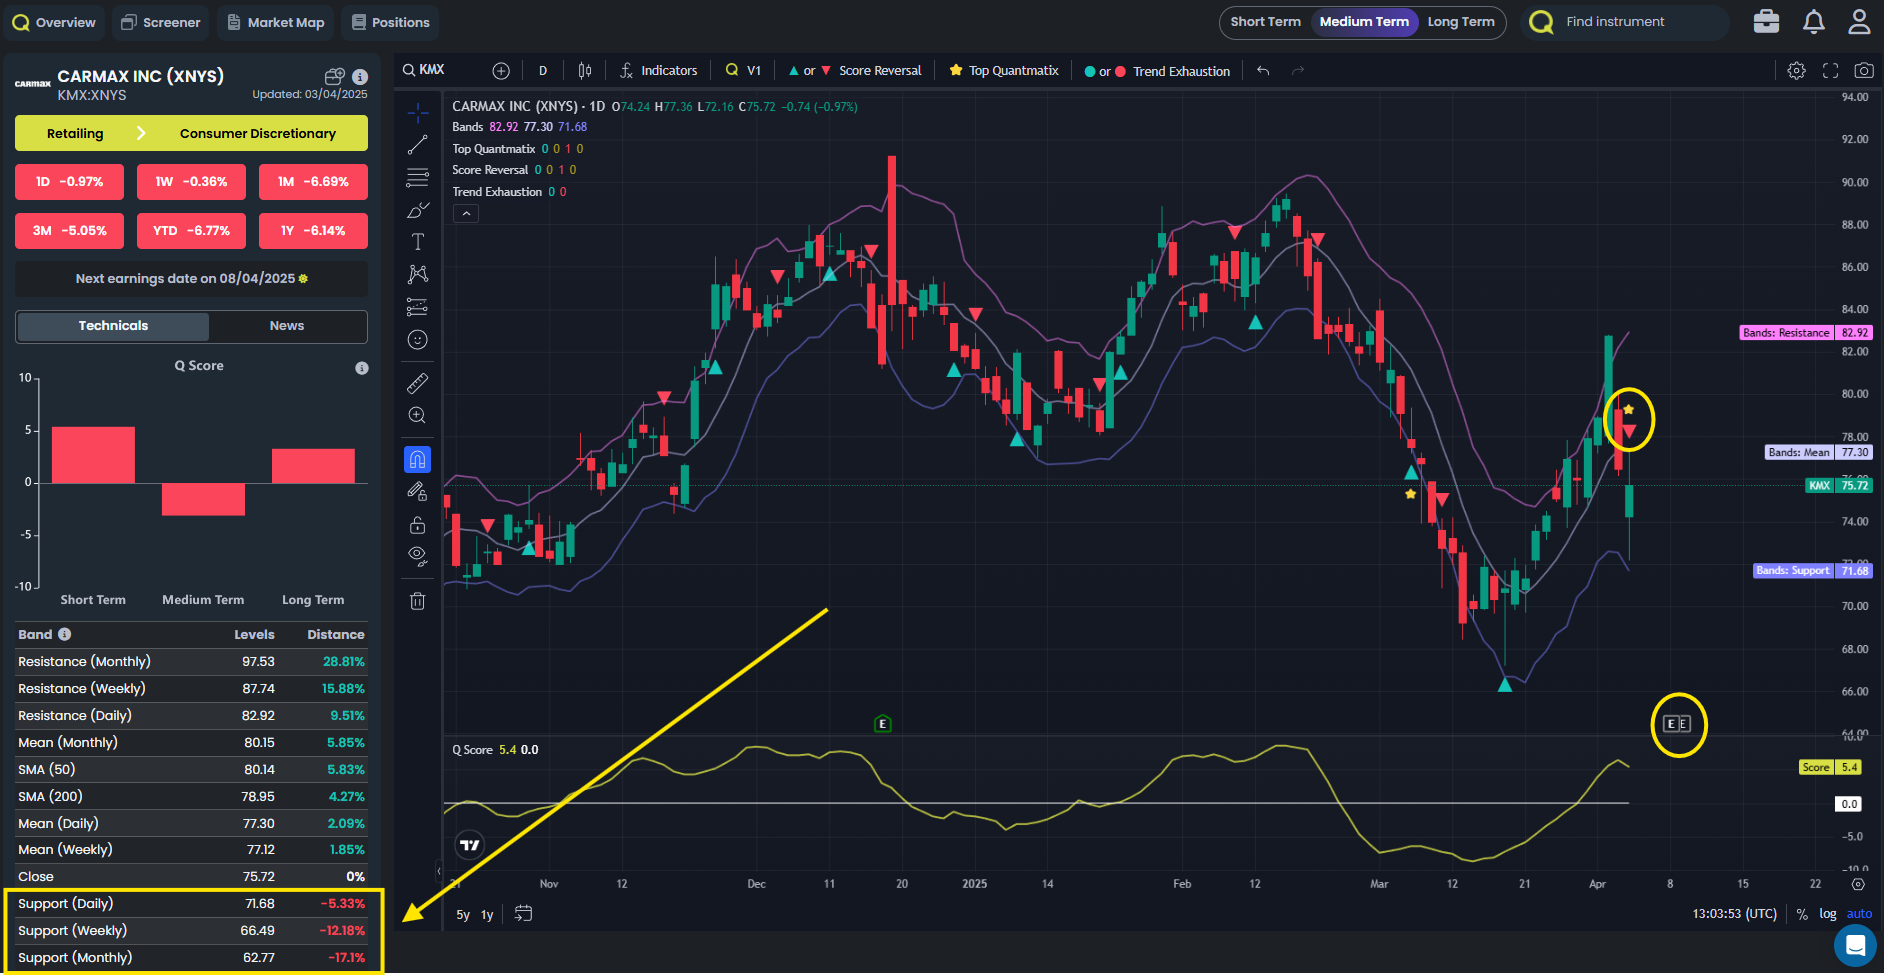1884x975 pixels.
Task: Click the YTD -6.77% performance button
Action: (191, 231)
